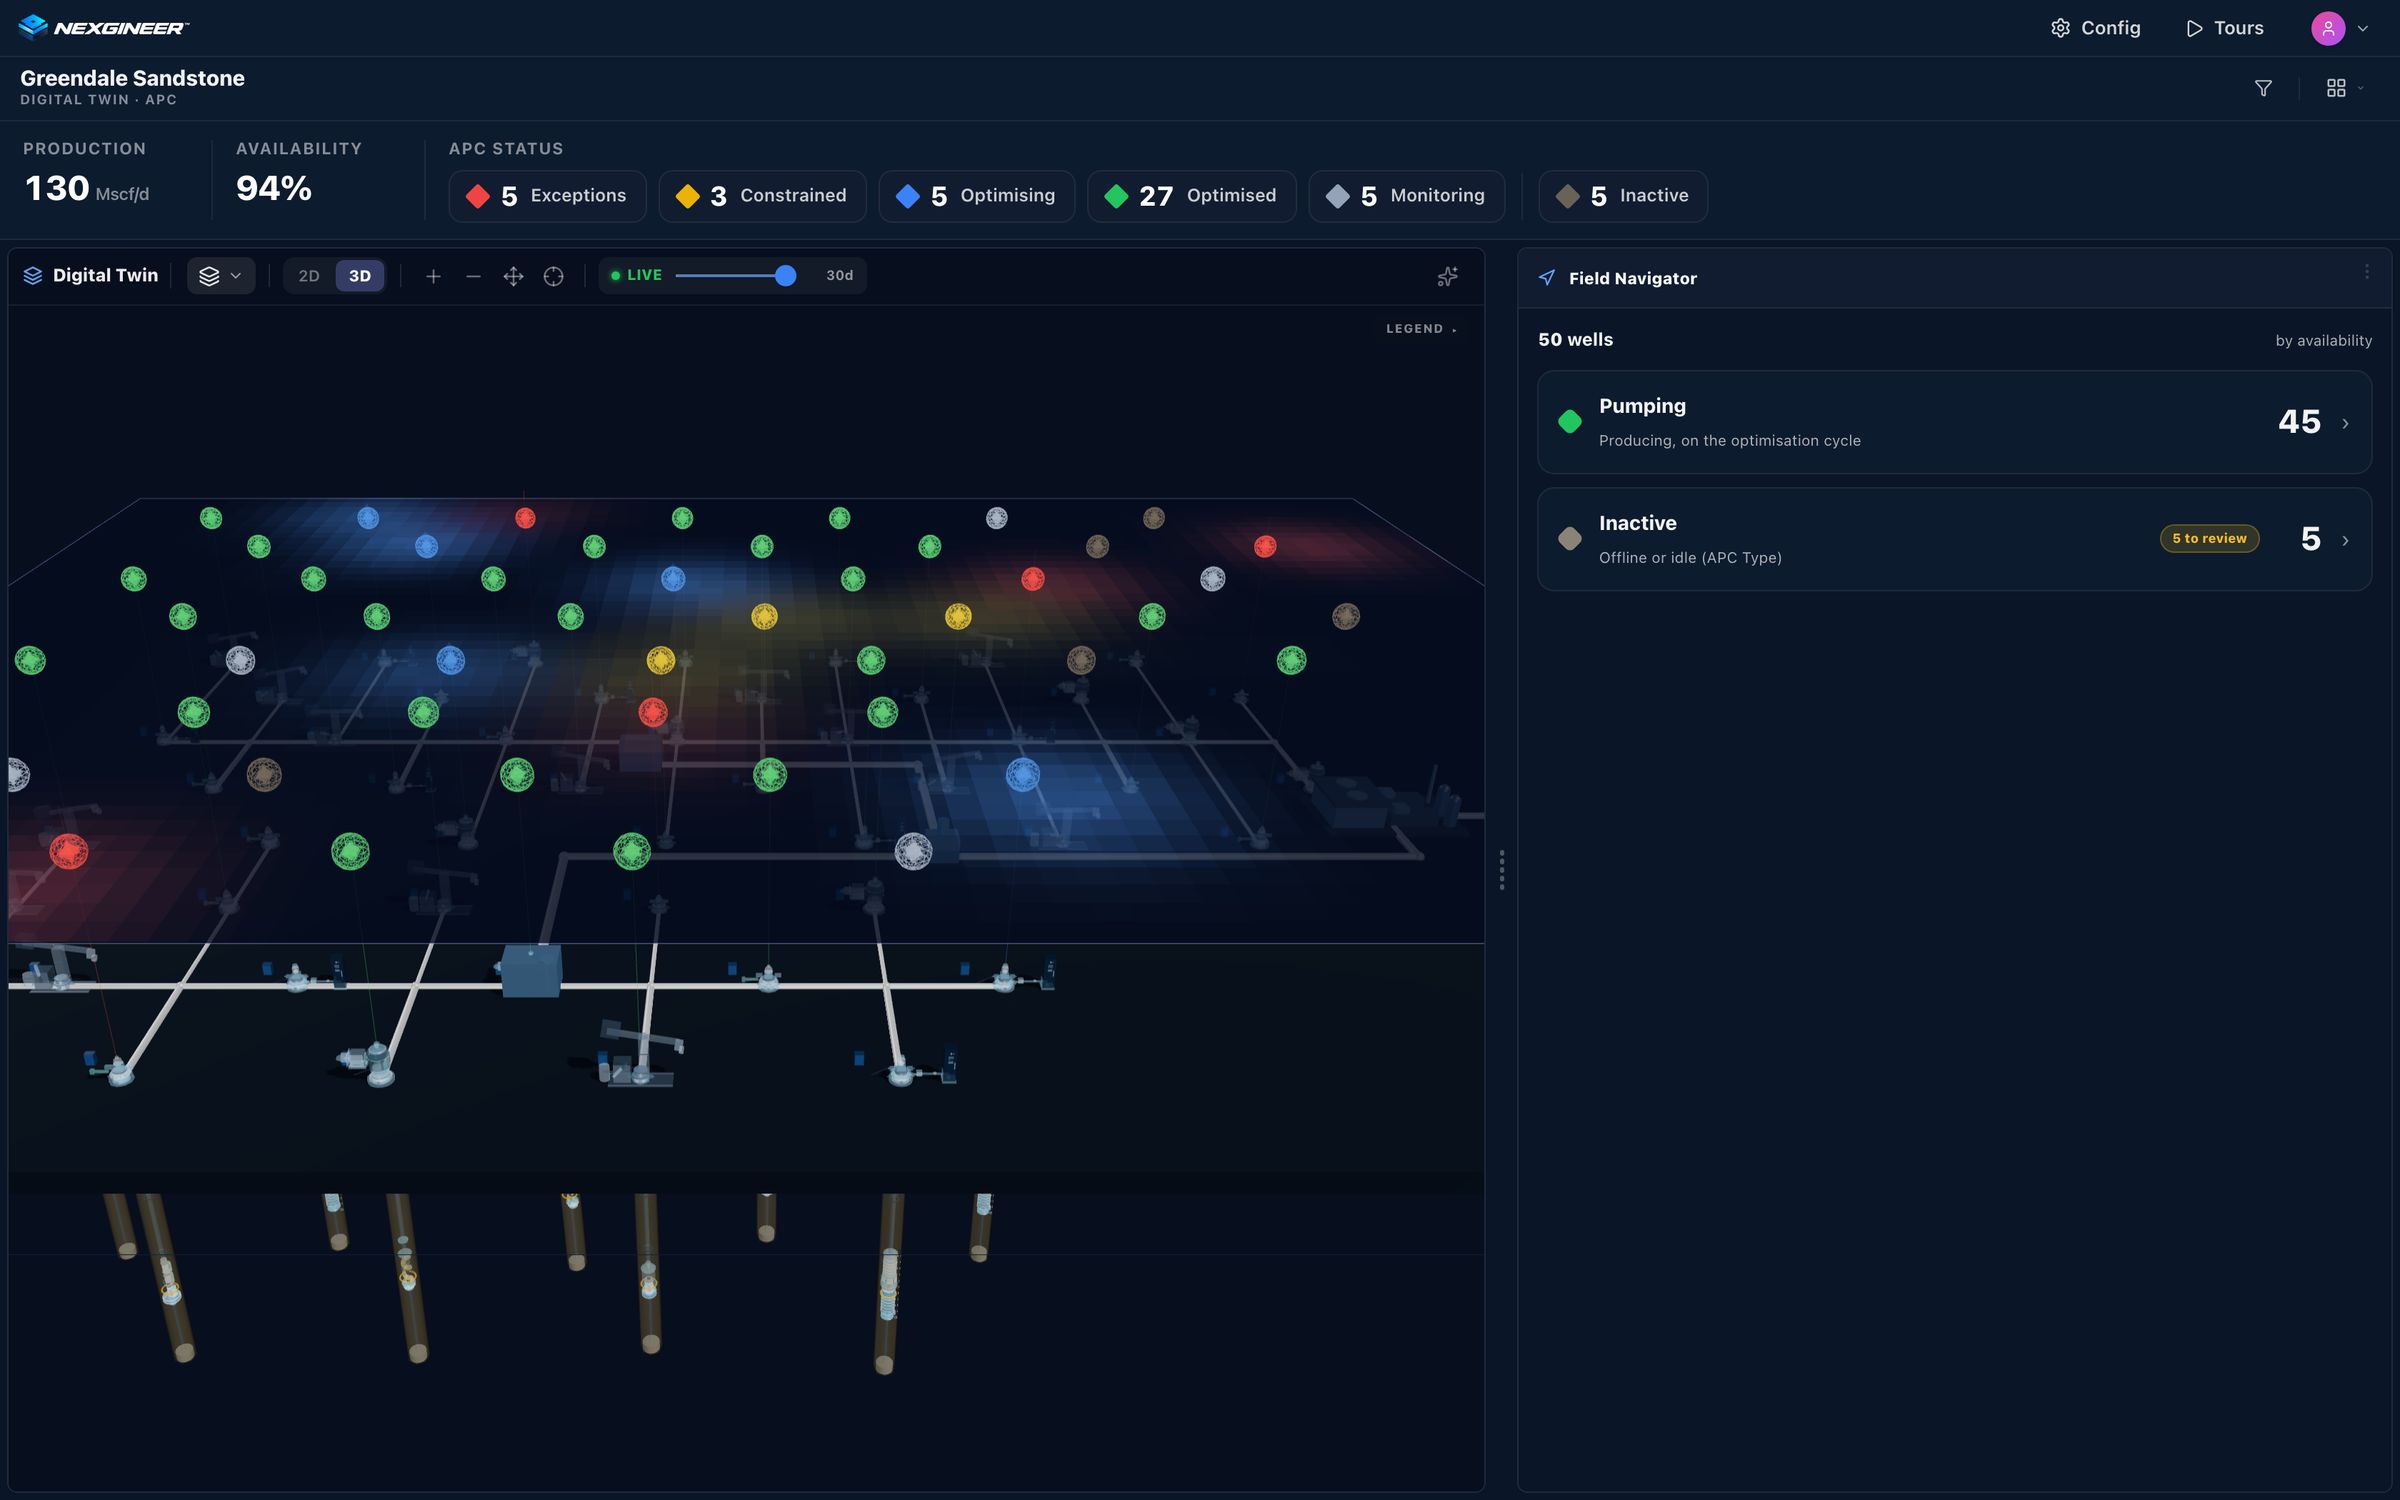Open the user avatar menu

point(2328,28)
